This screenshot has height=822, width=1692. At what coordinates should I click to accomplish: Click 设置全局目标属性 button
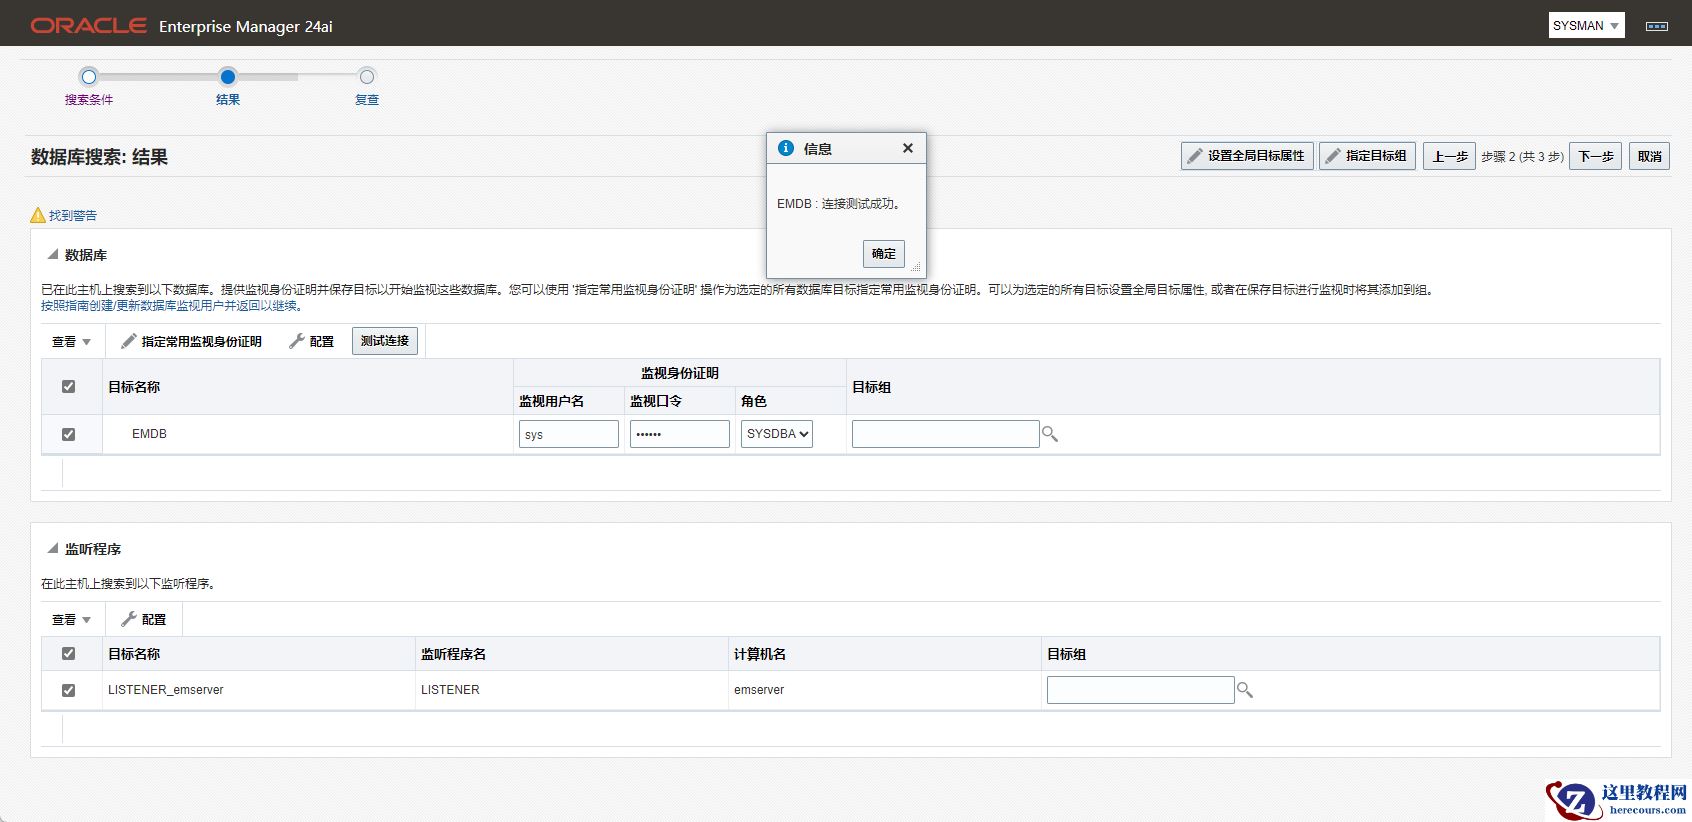click(1247, 156)
